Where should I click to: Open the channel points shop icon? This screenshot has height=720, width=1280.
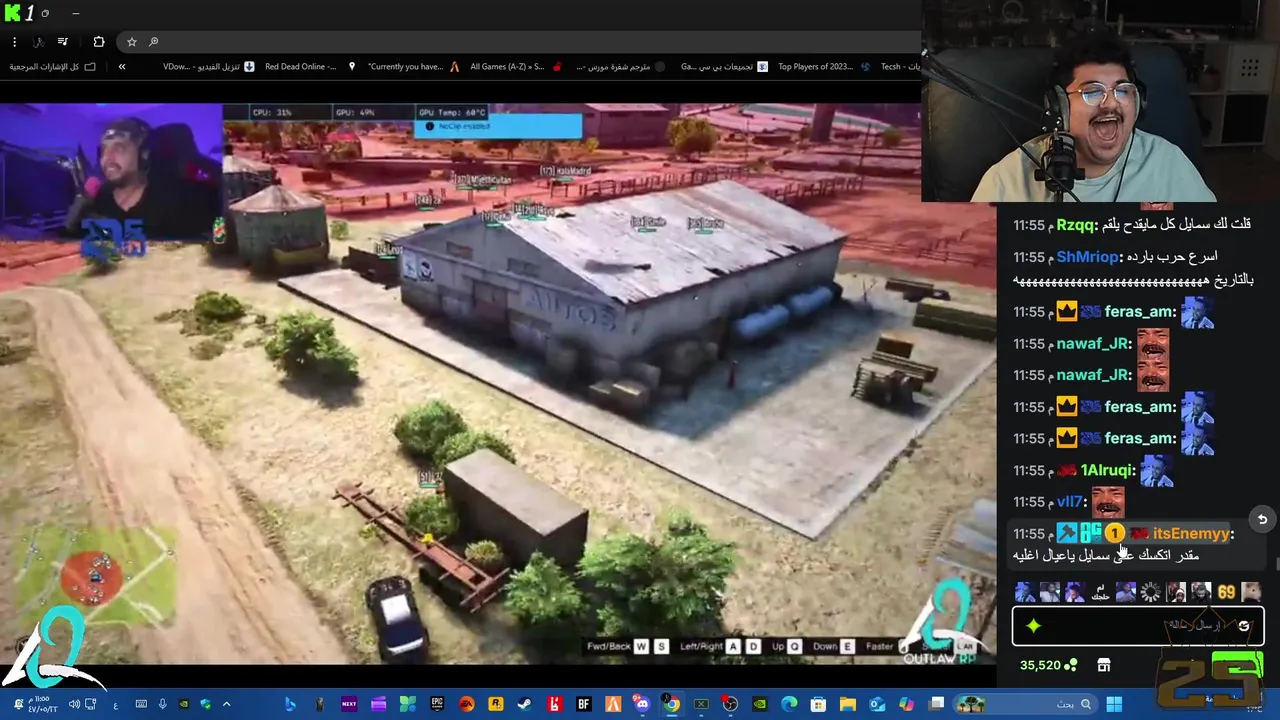[x=1104, y=665]
